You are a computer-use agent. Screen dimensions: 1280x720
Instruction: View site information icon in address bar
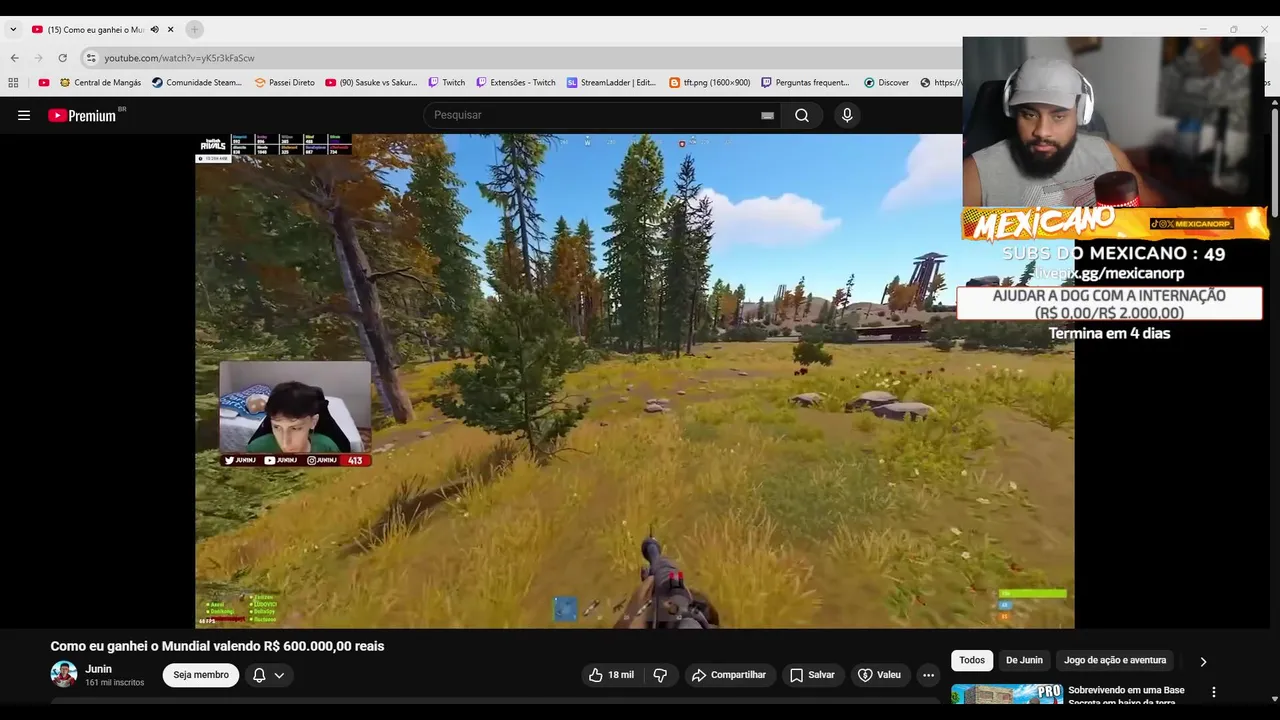pos(91,58)
